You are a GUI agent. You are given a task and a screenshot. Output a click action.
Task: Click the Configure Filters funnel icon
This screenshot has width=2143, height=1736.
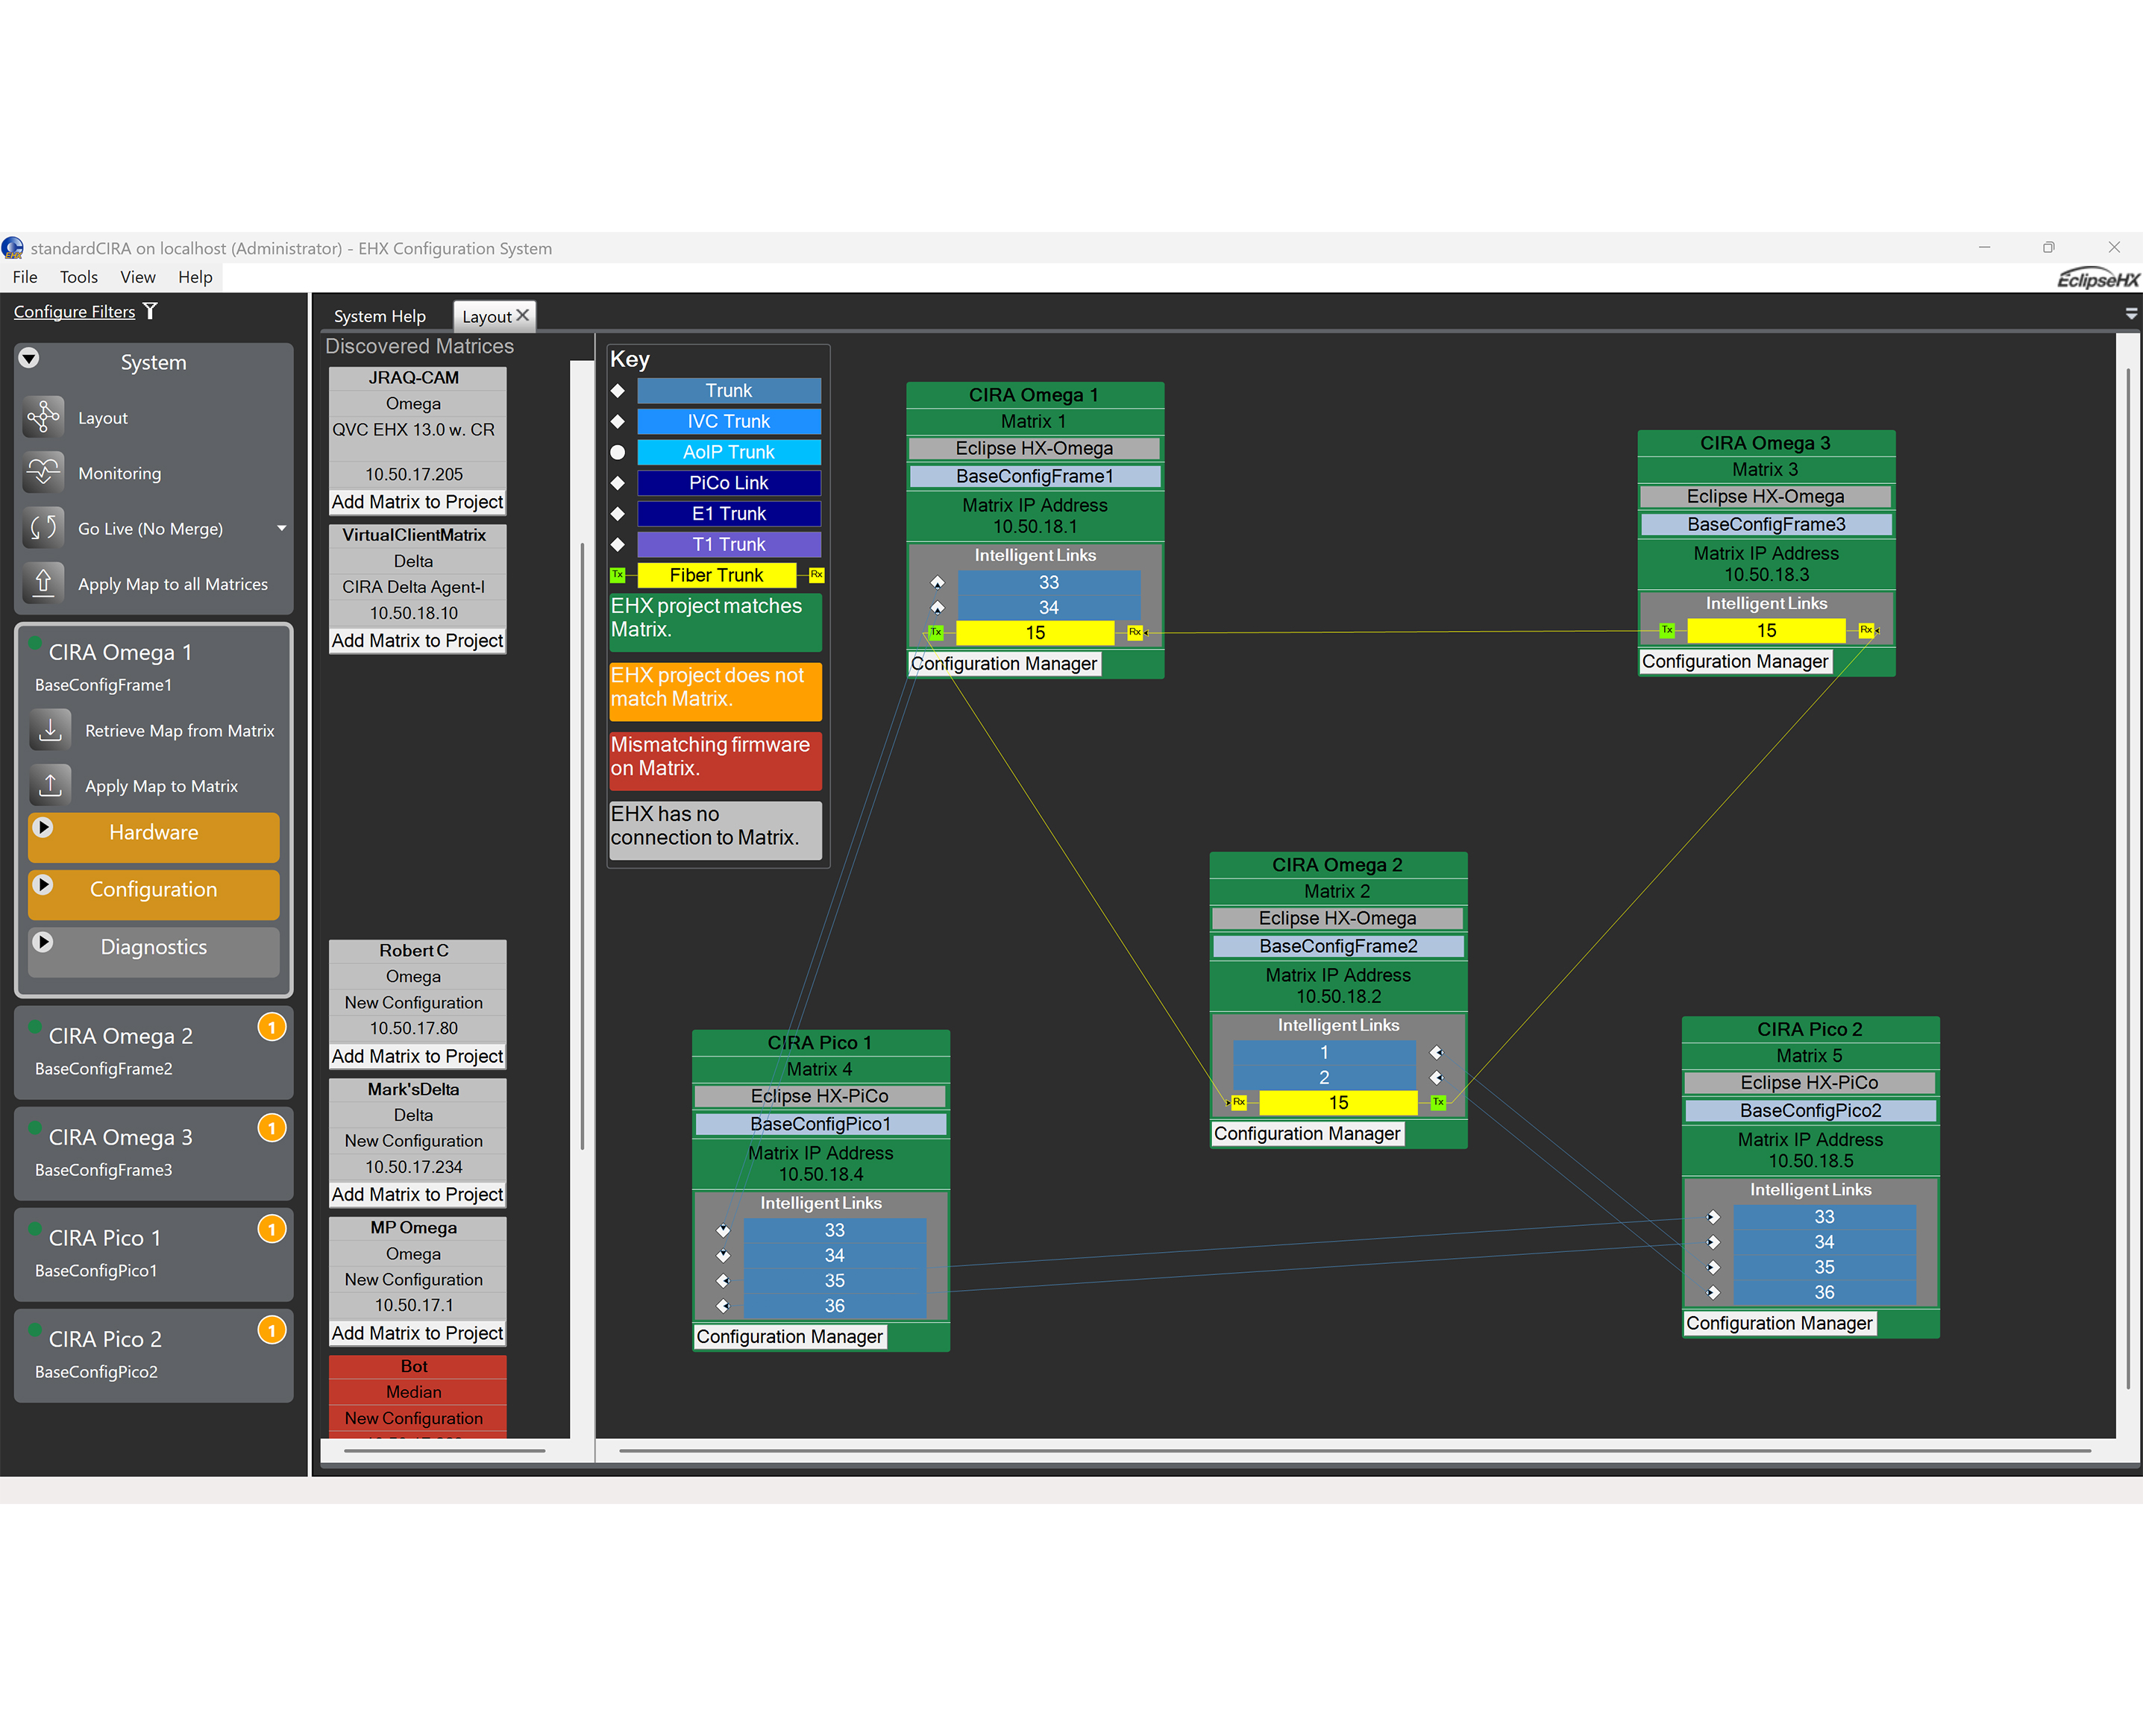[x=150, y=311]
